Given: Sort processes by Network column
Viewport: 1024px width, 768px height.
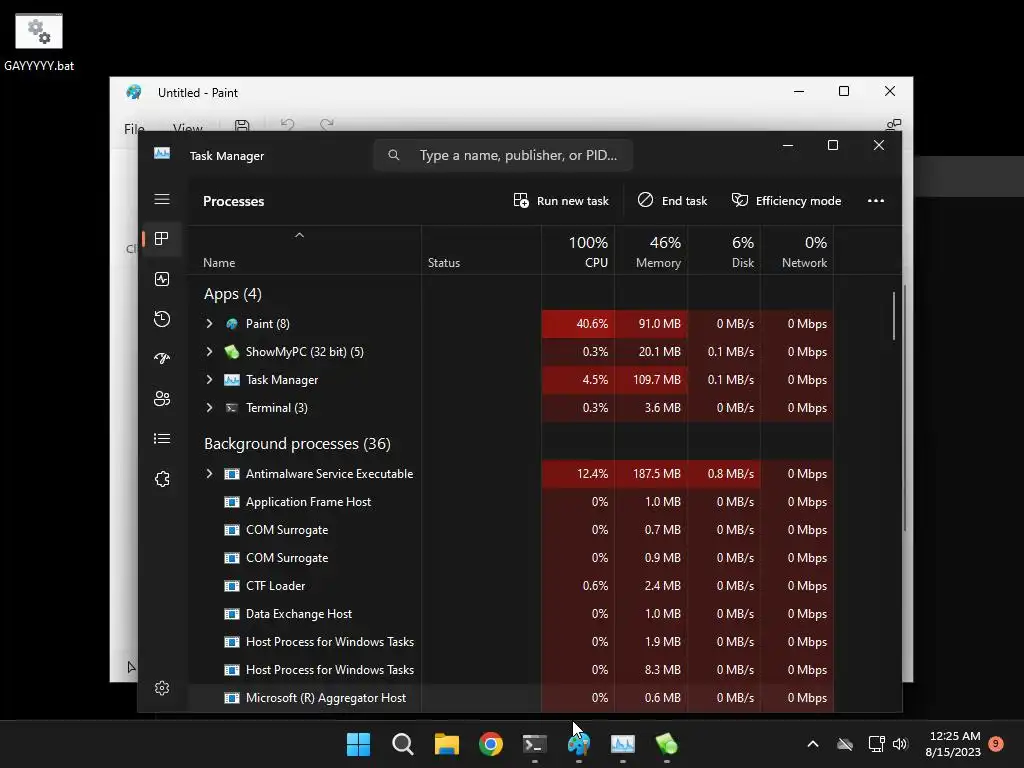Looking at the screenshot, I should [x=797, y=251].
